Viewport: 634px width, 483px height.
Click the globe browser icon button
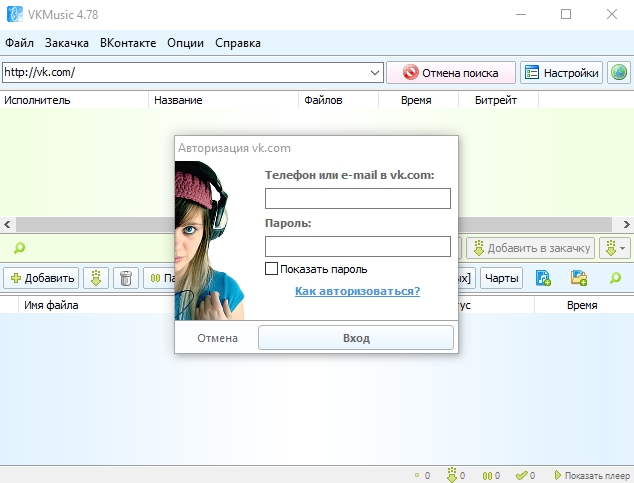(619, 73)
